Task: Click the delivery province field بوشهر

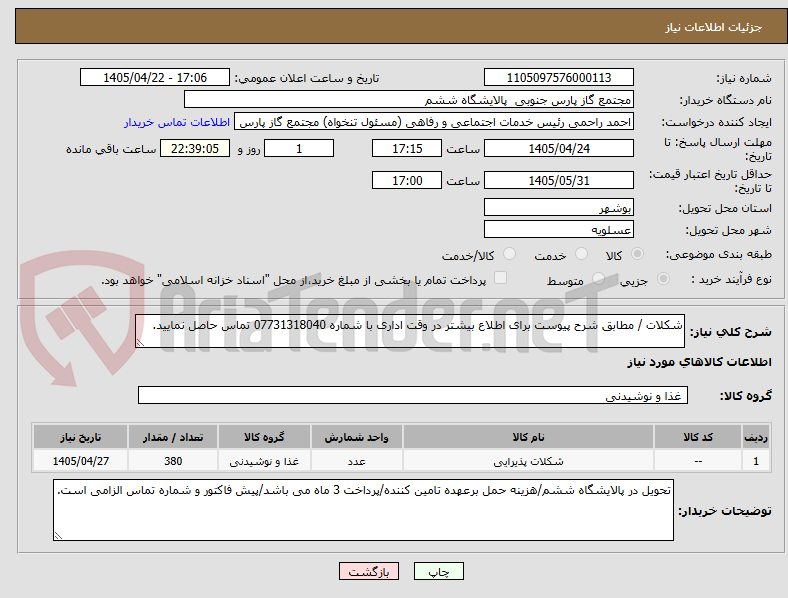Action: [x=558, y=208]
